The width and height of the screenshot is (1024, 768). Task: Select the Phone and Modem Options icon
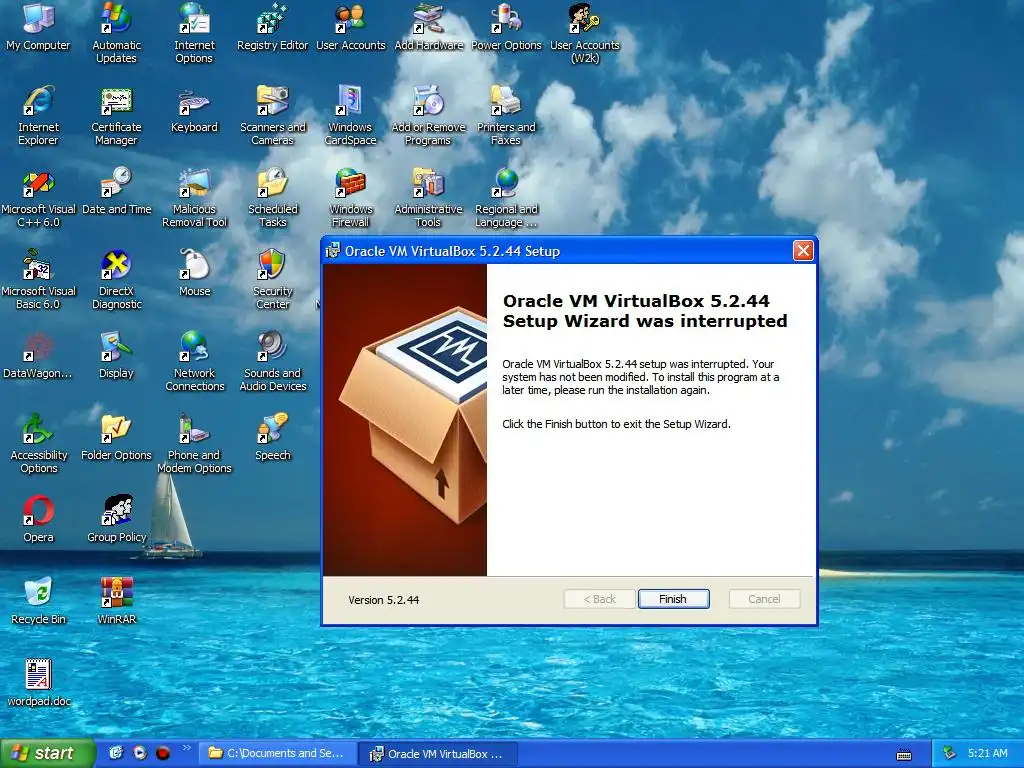click(194, 443)
